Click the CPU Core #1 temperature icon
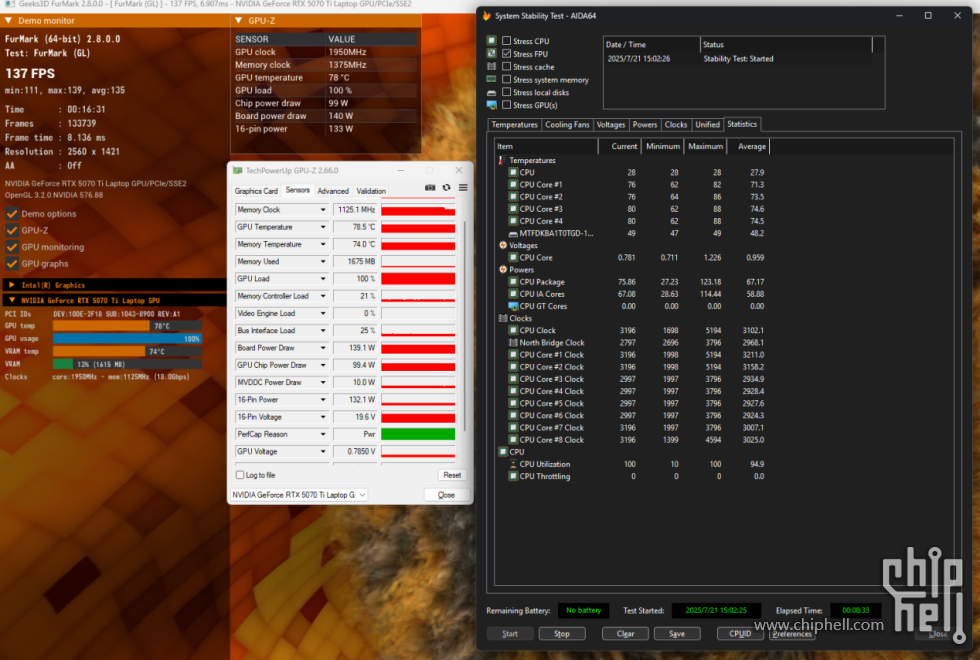Screen dimensions: 980x660 pyautogui.click(x=513, y=184)
